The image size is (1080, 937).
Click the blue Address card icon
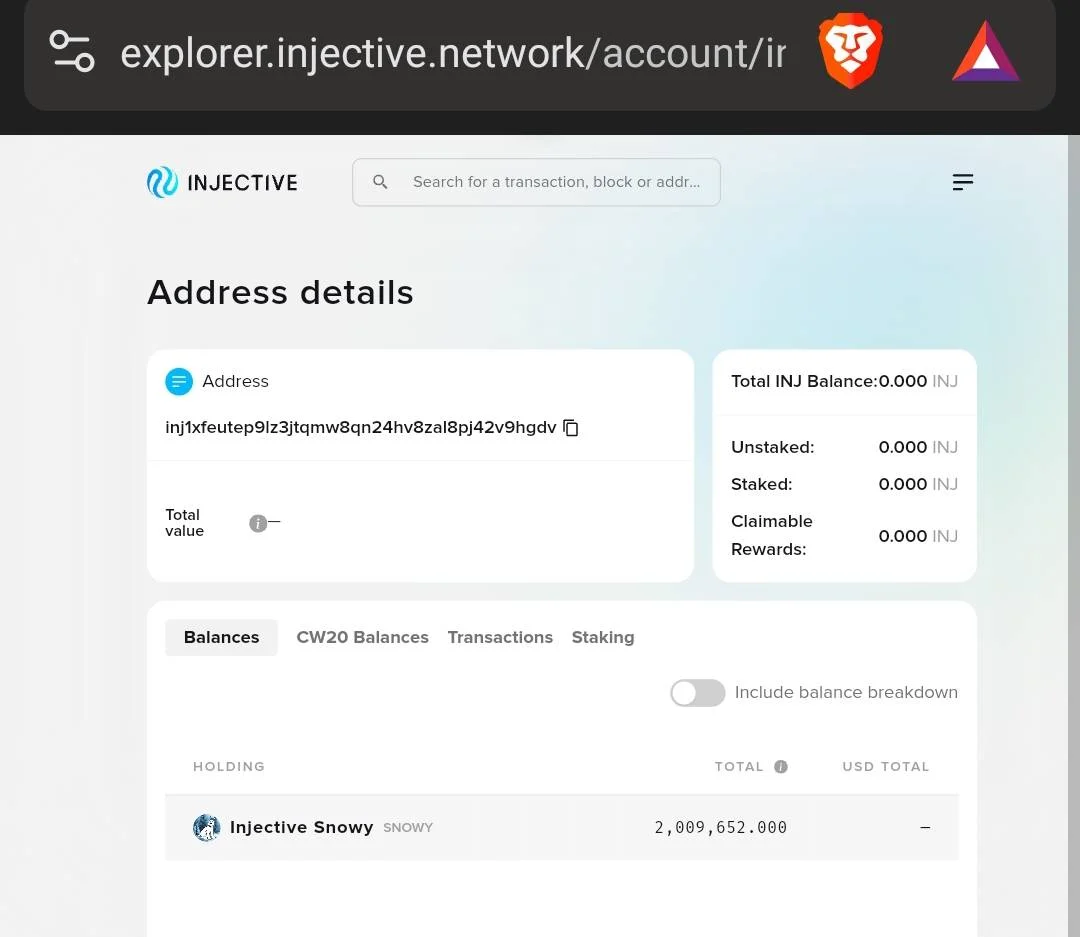179,382
